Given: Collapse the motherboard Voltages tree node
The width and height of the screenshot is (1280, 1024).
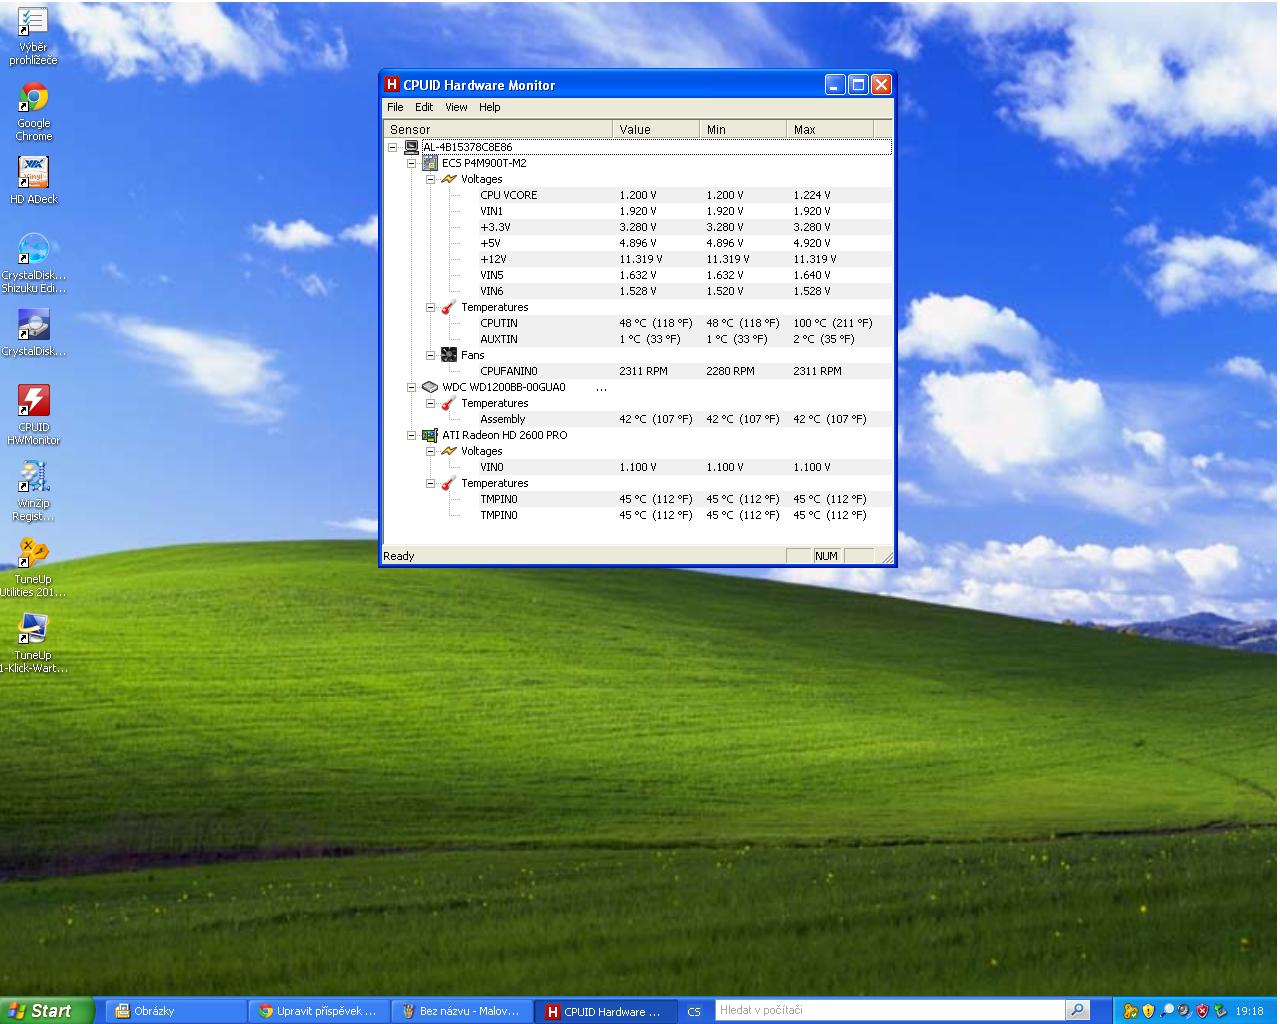Looking at the screenshot, I should (430, 179).
